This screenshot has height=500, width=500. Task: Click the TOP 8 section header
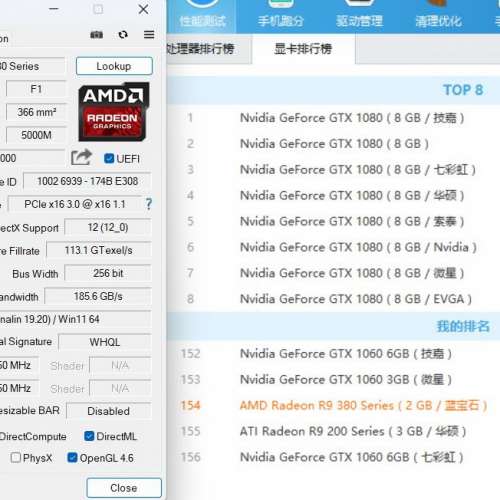coord(333,90)
